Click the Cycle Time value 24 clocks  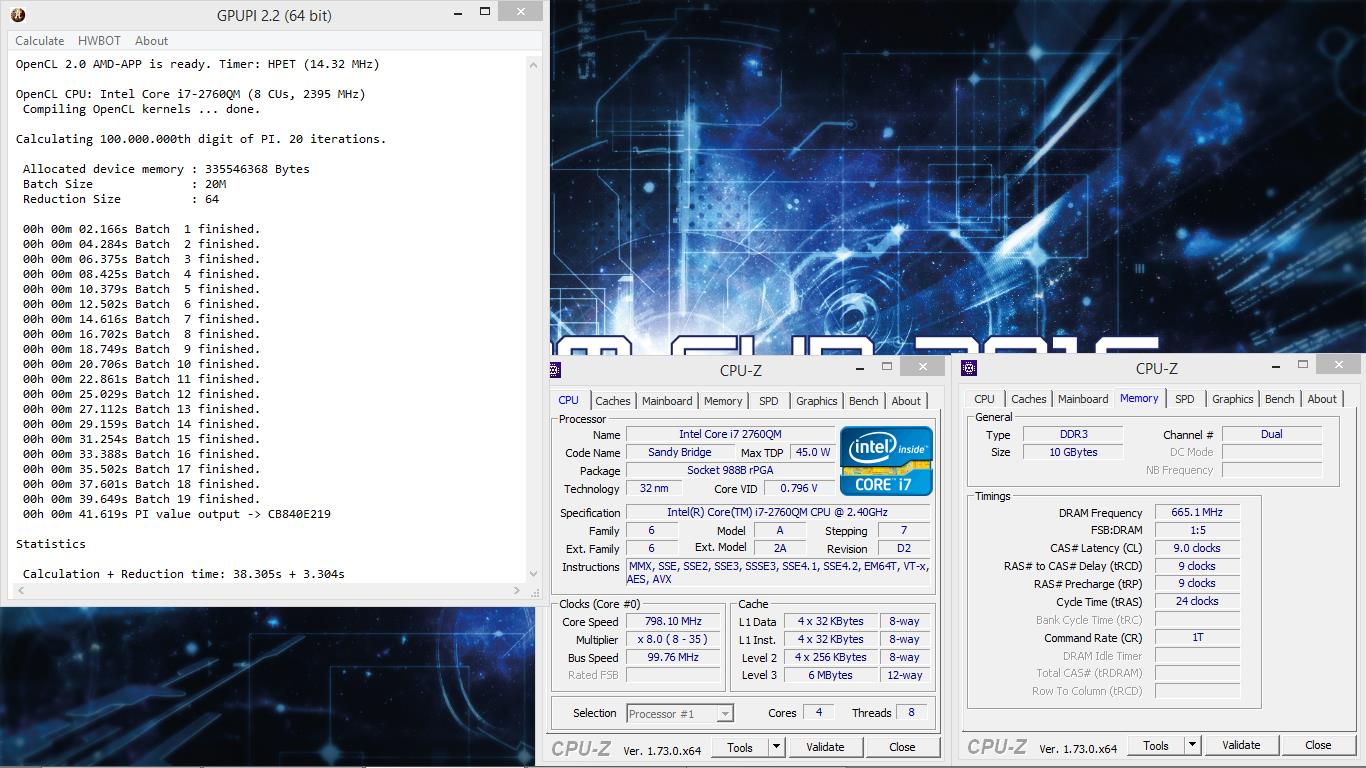(1197, 602)
